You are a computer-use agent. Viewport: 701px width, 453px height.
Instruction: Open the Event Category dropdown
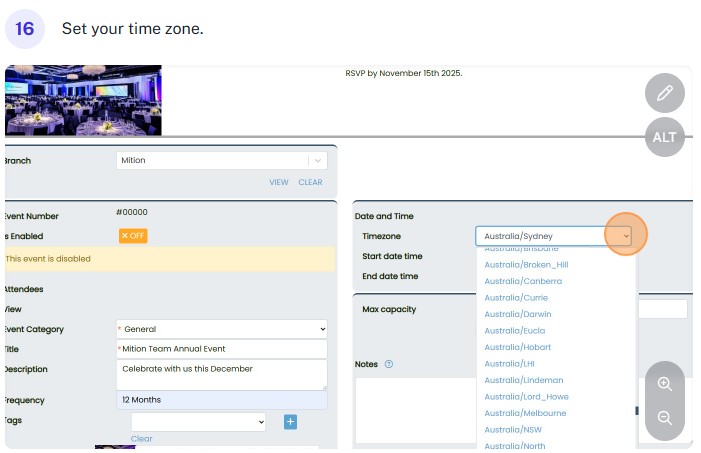click(x=222, y=329)
